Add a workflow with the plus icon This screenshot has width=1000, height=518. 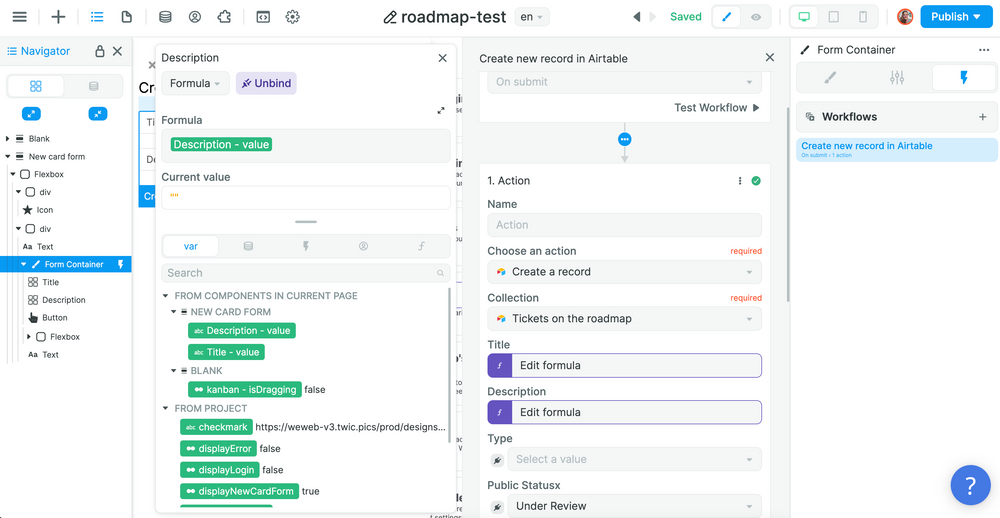point(982,117)
